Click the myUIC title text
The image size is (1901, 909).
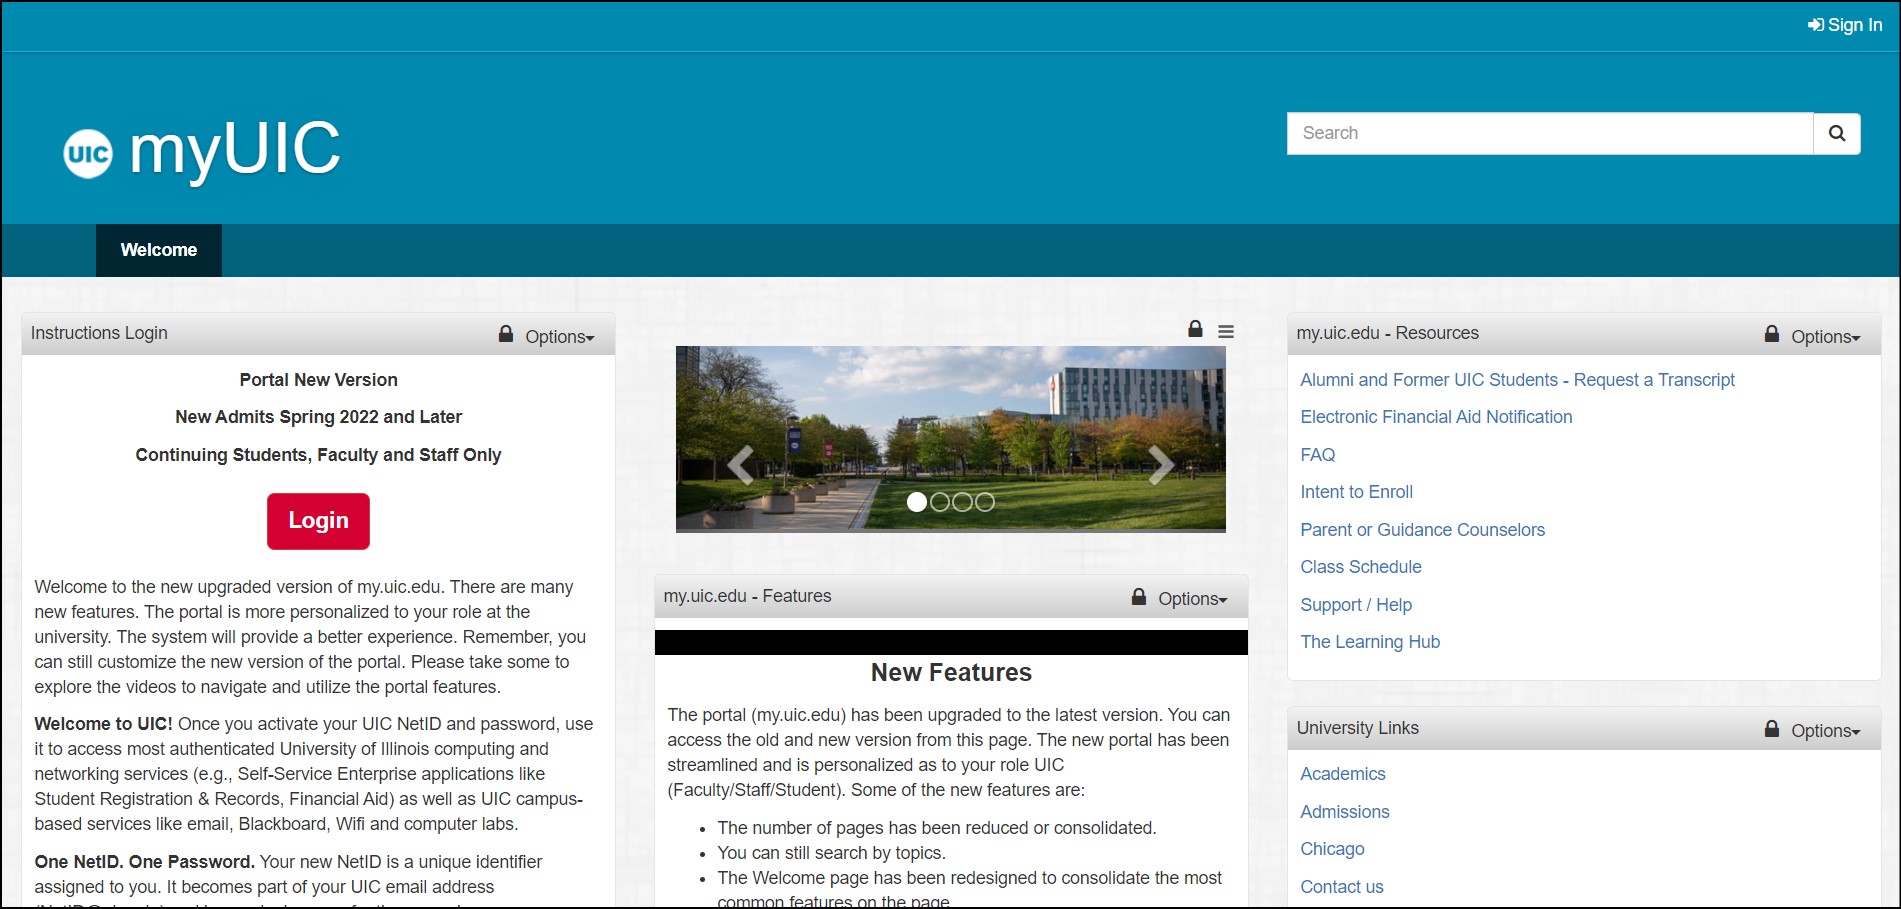(x=235, y=150)
